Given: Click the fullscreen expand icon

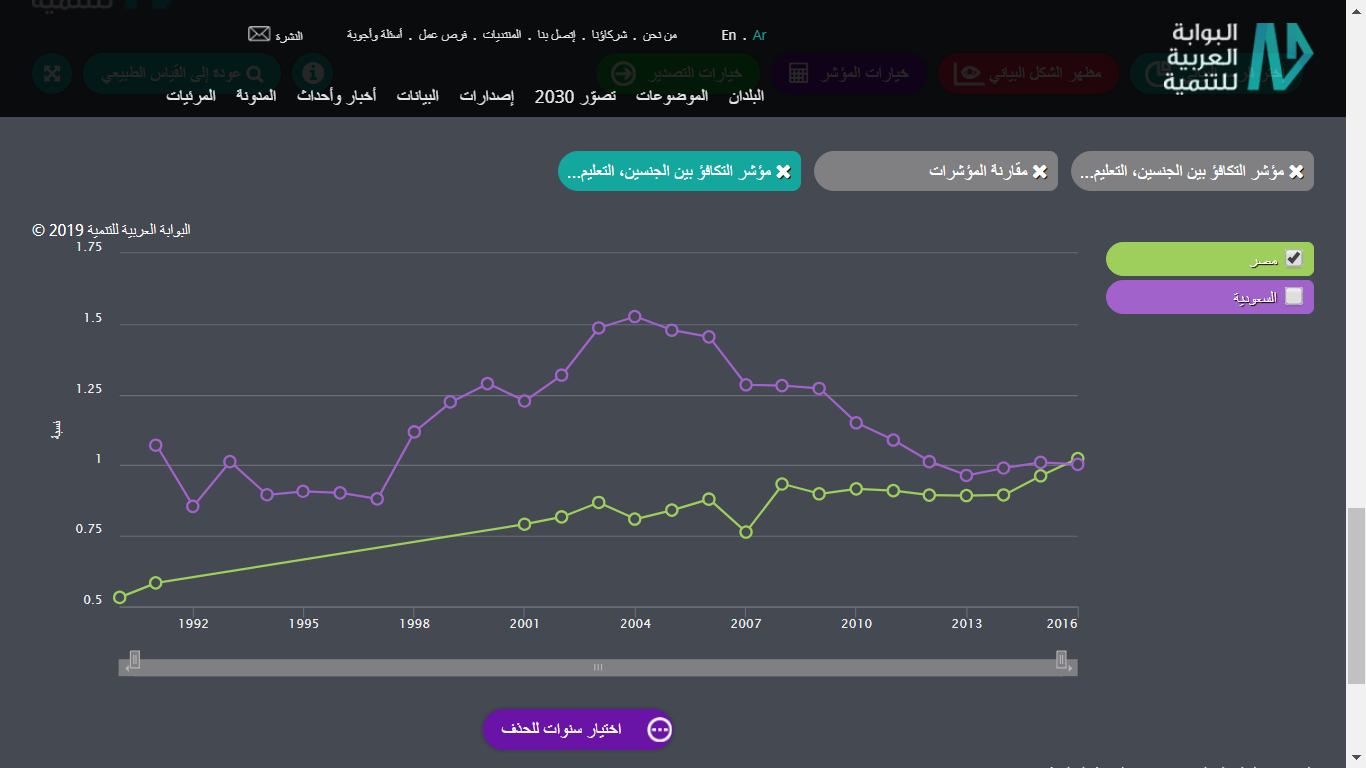Looking at the screenshot, I should (x=52, y=73).
